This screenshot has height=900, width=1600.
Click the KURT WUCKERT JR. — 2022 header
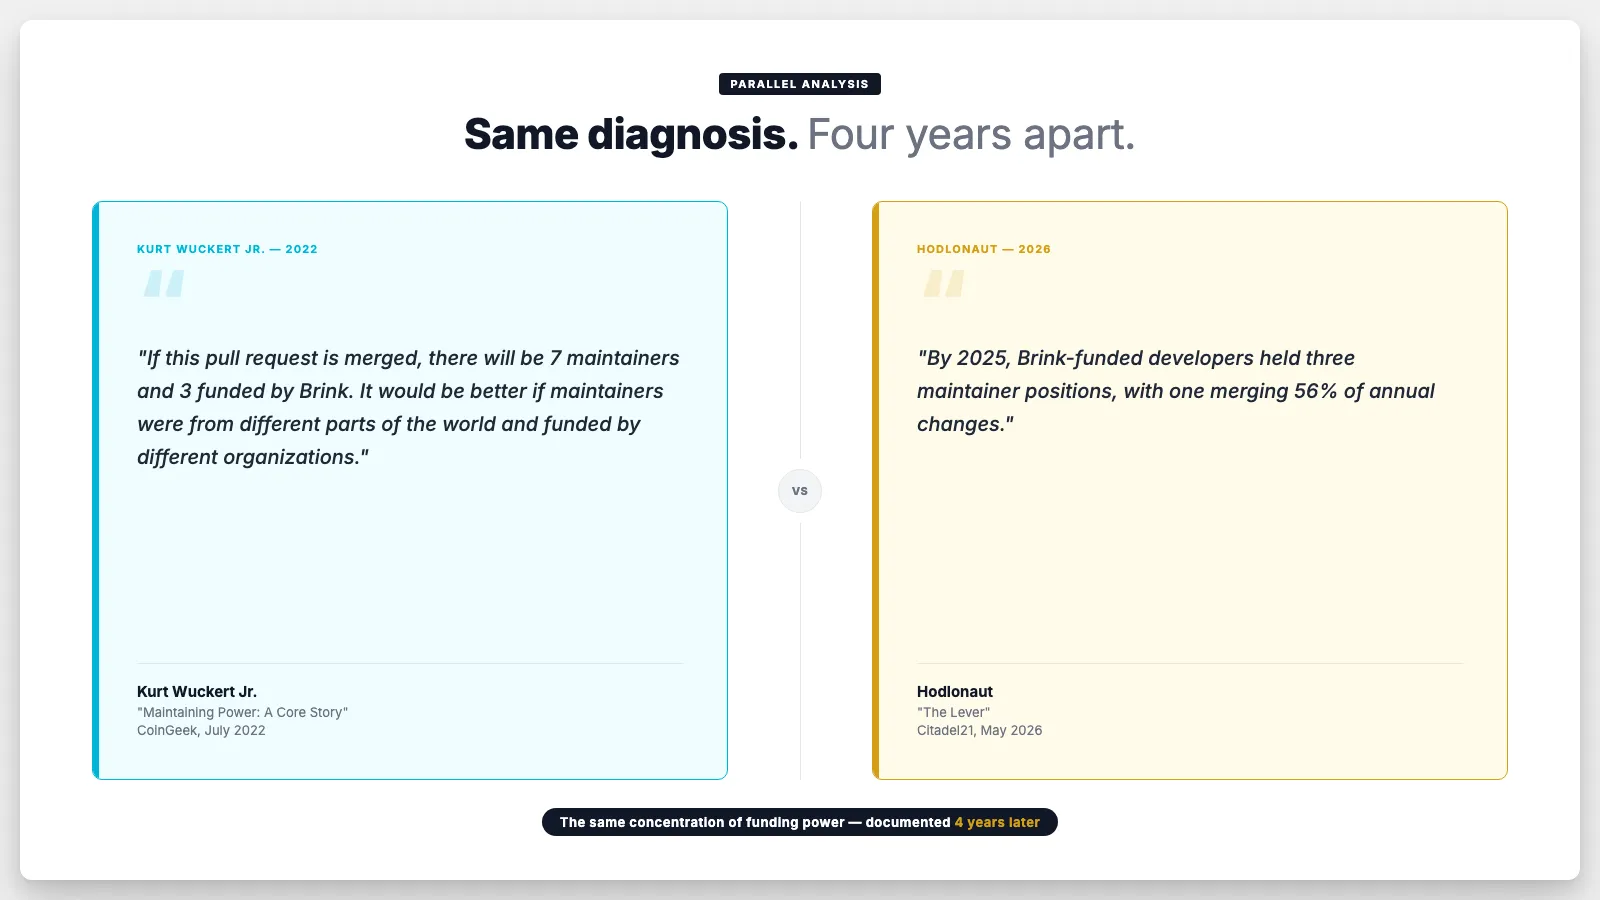tap(227, 249)
